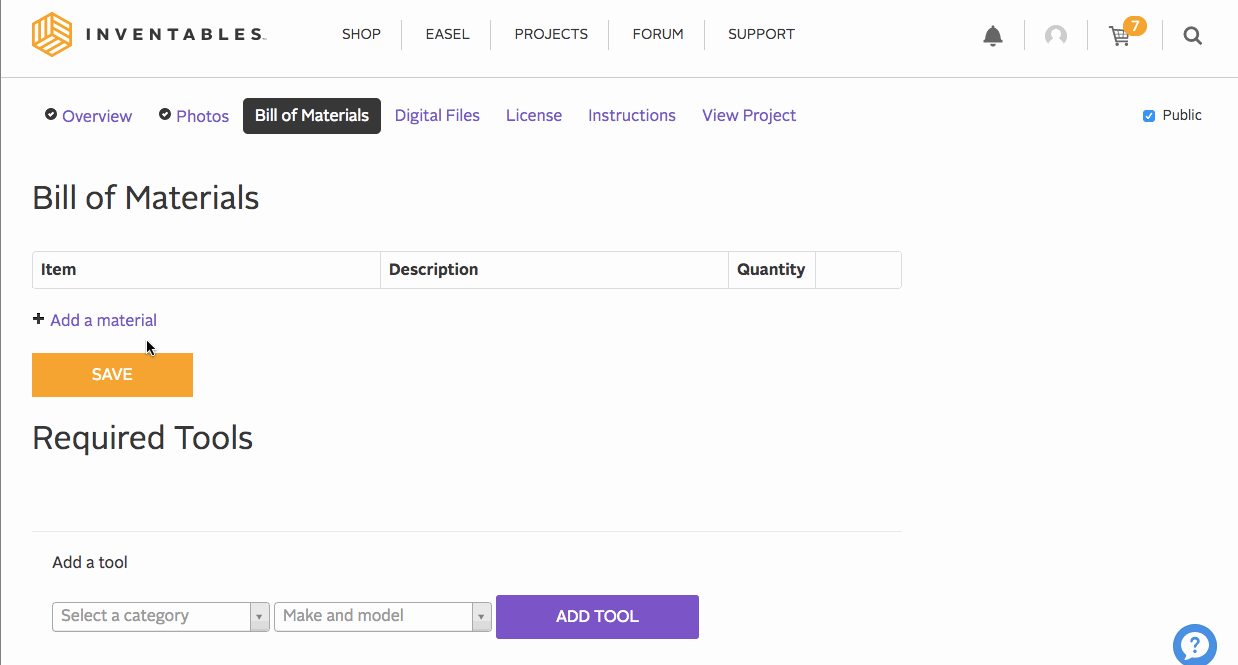Select the Instructions tab

click(631, 116)
